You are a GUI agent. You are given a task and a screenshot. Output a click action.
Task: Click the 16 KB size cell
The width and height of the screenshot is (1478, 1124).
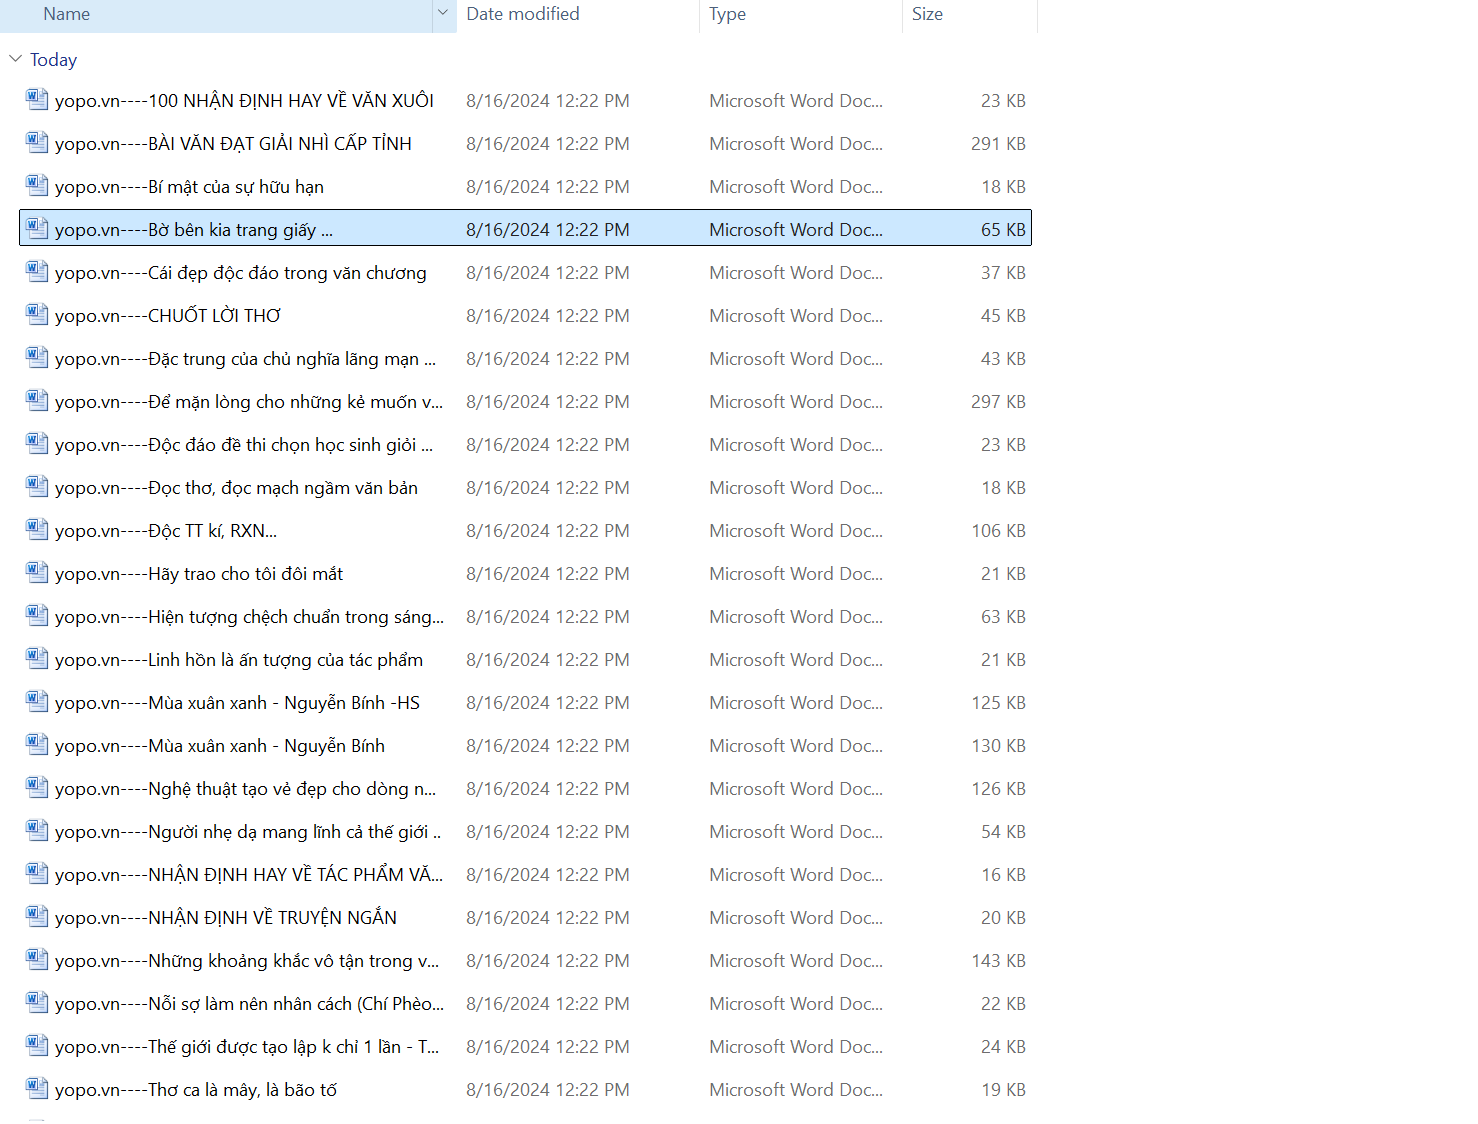click(1003, 875)
